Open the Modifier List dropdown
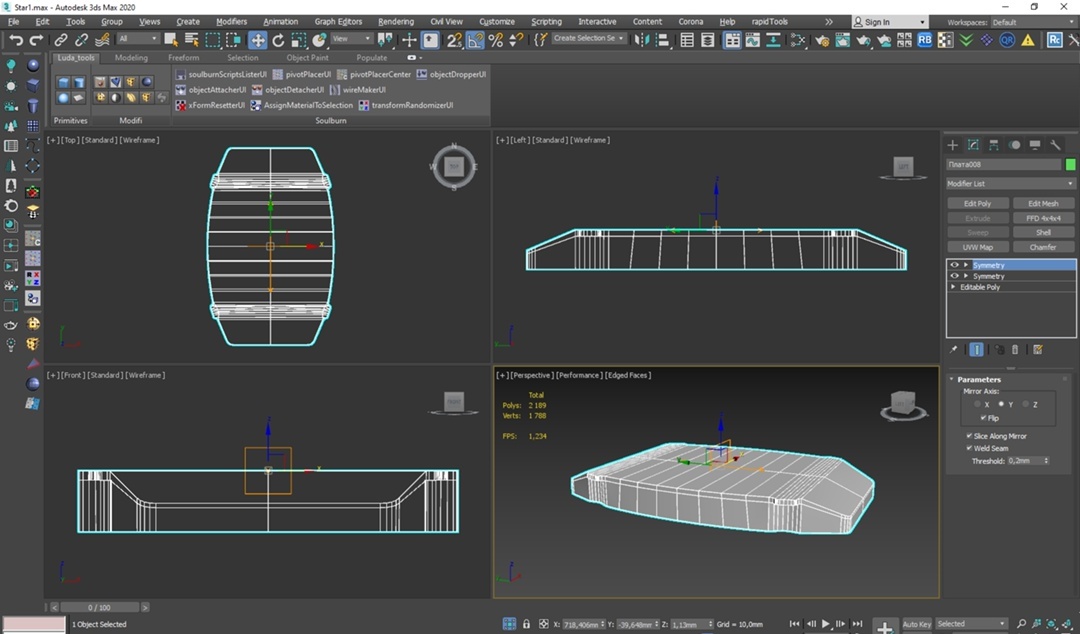The image size is (1080, 634). pos(1010,183)
